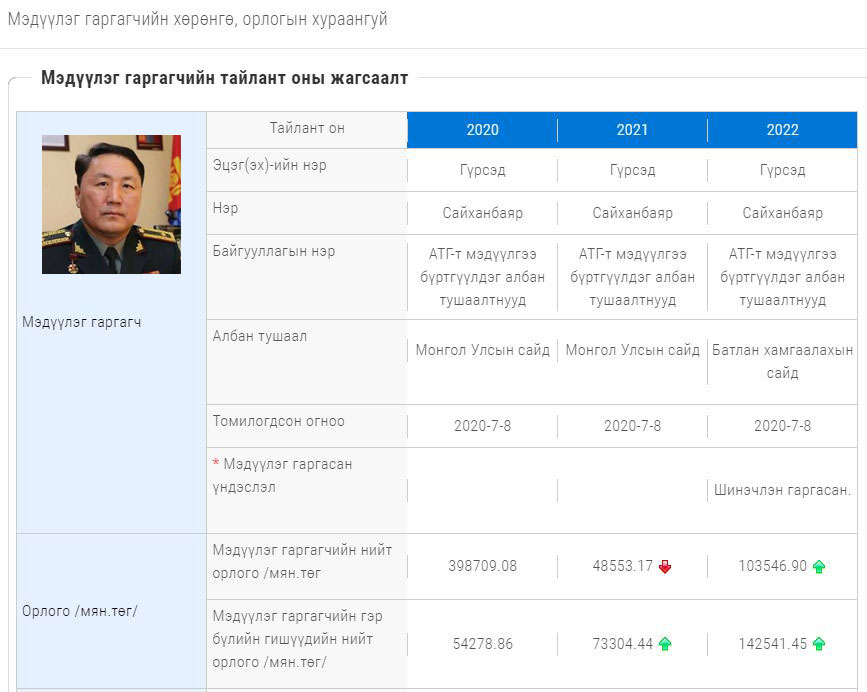Click the 2020 organization cell 'АТГ-т мэдүүлгээ бүртгүүлдэг'
Screen dimensions: 867x692
[482, 277]
